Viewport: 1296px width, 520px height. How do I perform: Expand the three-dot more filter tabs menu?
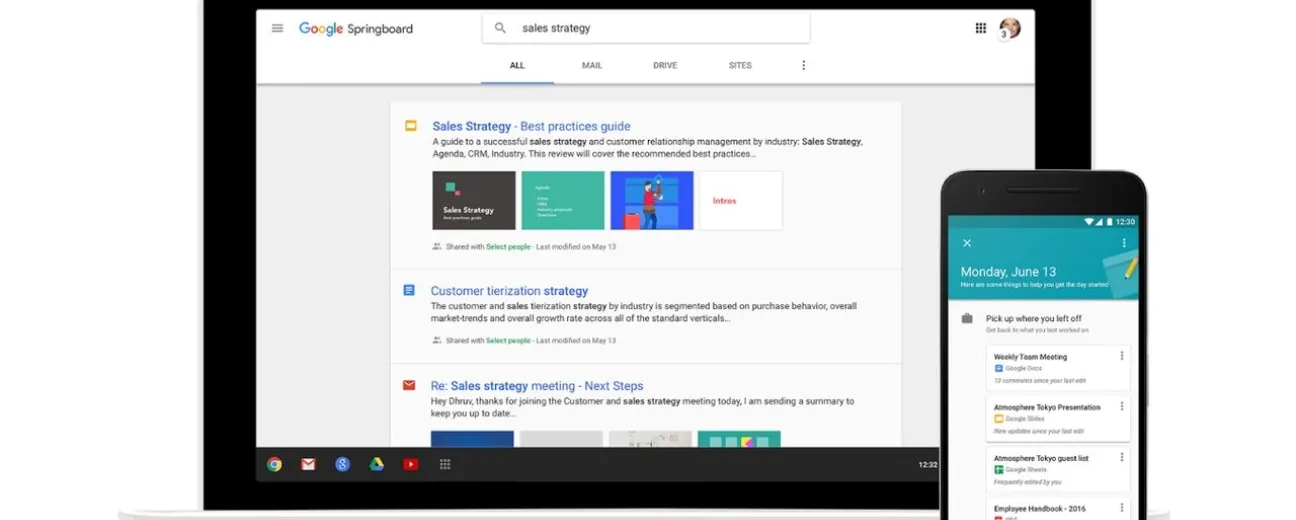pos(803,65)
